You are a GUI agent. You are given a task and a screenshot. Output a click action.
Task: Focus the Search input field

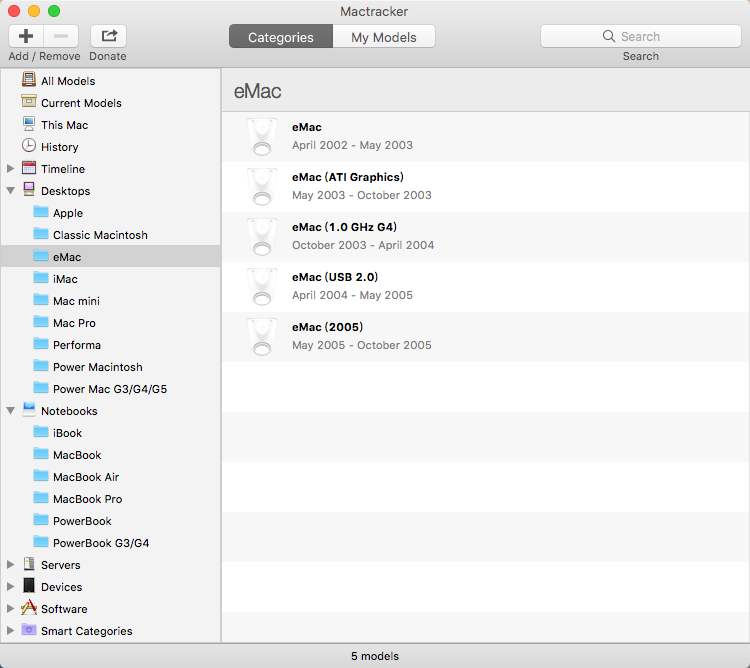(640, 36)
